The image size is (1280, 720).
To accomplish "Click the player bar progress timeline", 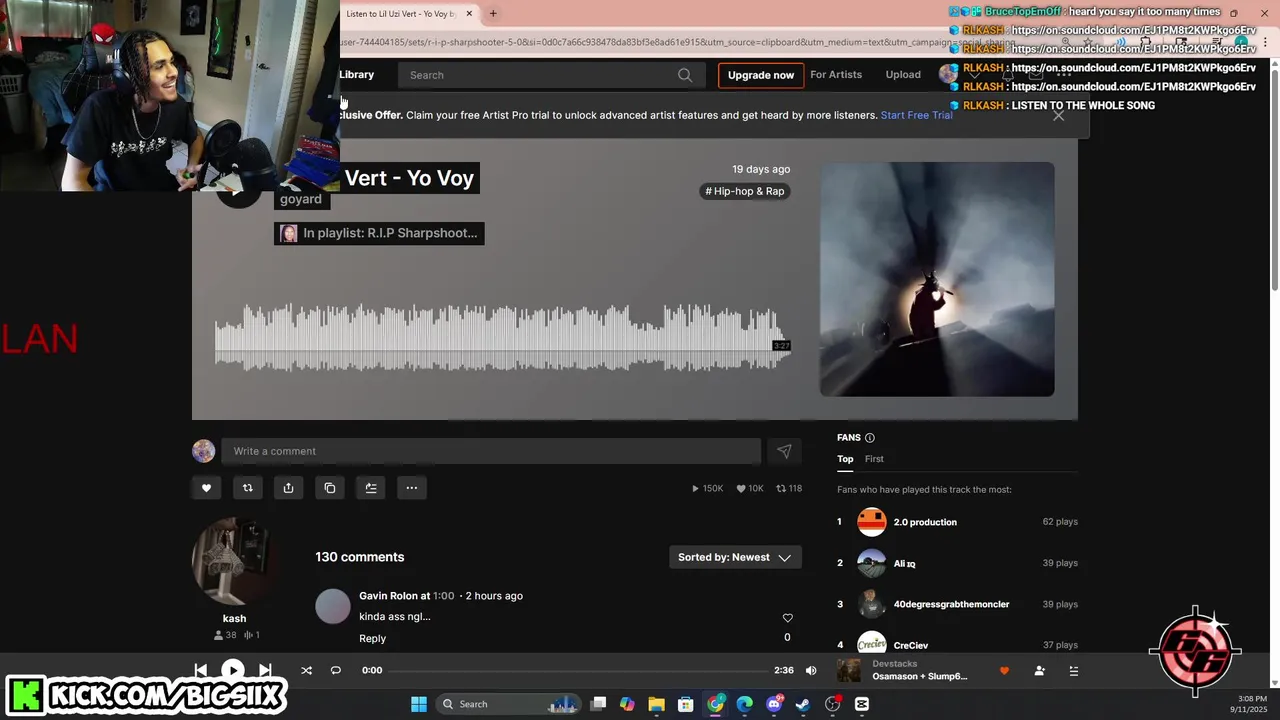I will coord(578,670).
